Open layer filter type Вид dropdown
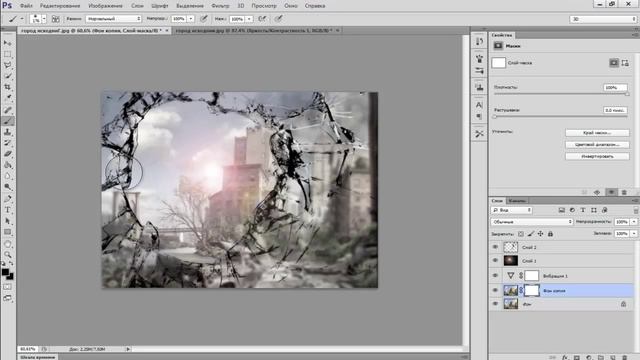 click(x=511, y=210)
